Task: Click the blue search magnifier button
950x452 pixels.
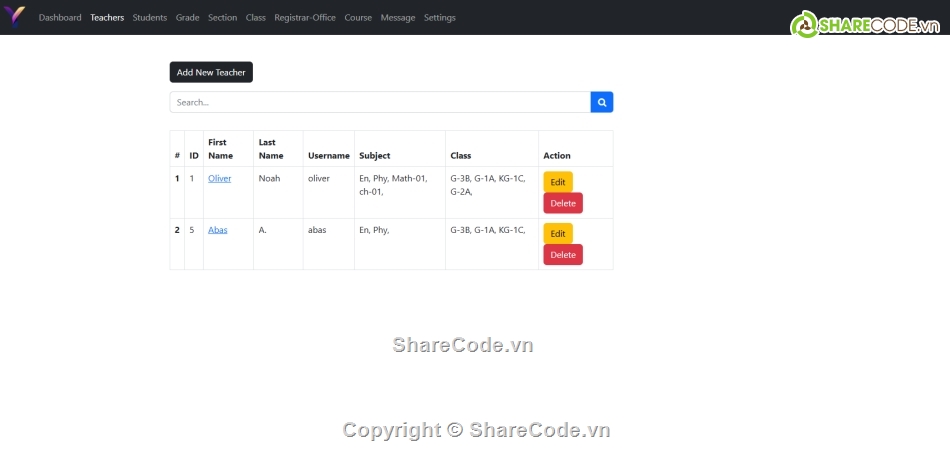Action: pos(602,102)
